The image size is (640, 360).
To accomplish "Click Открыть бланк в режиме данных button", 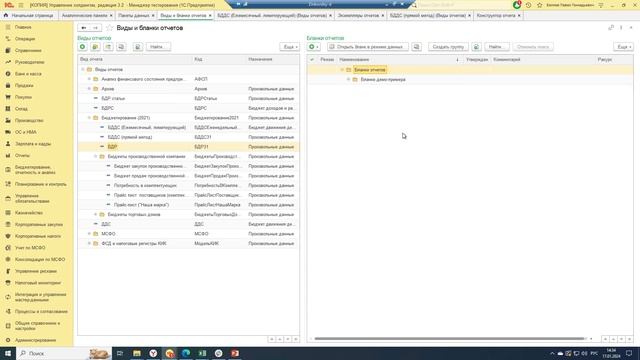I will click(368, 47).
